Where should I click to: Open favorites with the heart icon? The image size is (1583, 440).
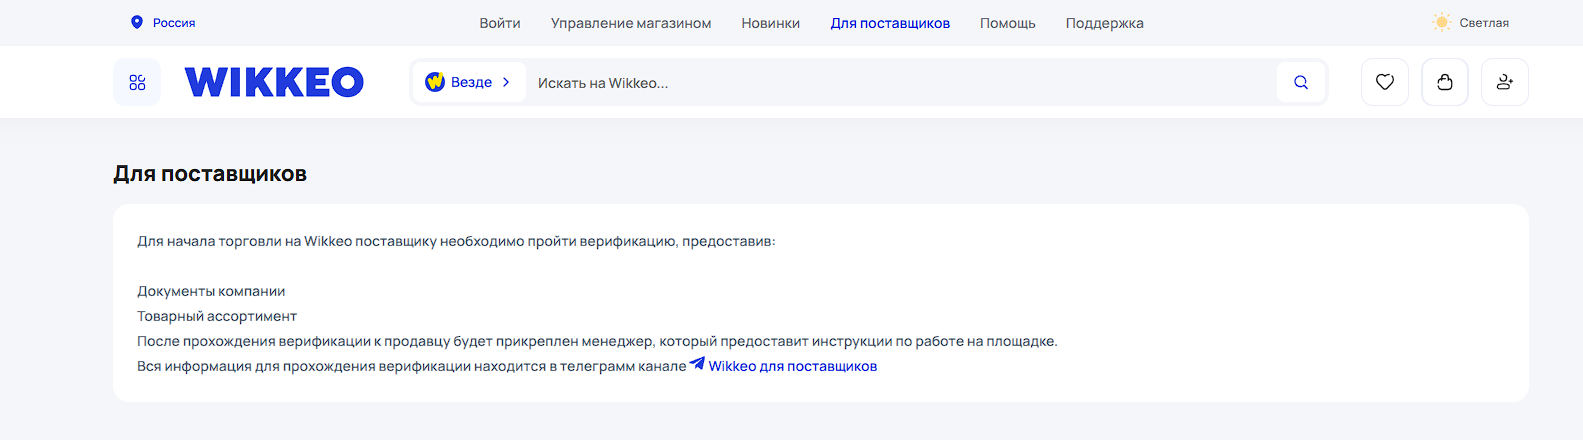tap(1385, 82)
